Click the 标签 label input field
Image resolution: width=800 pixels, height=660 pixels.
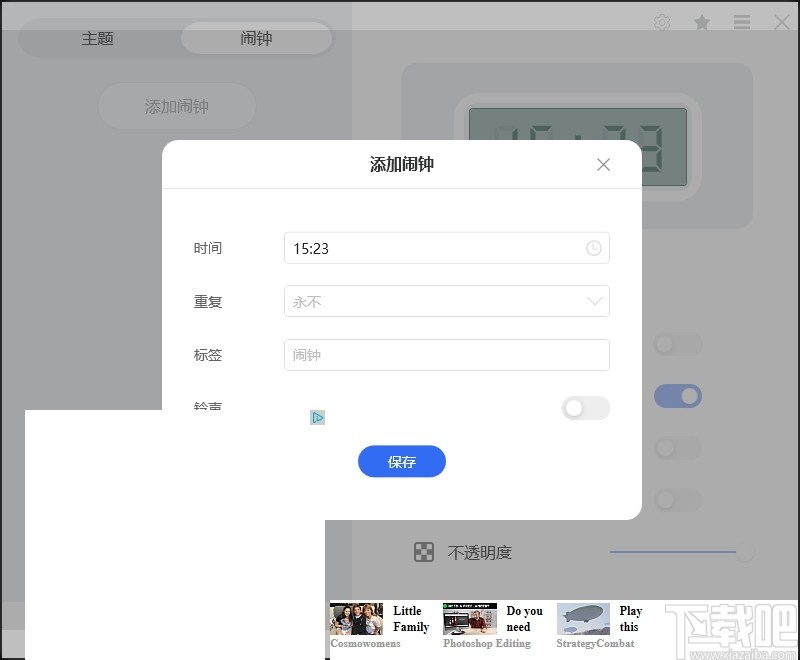[446, 355]
